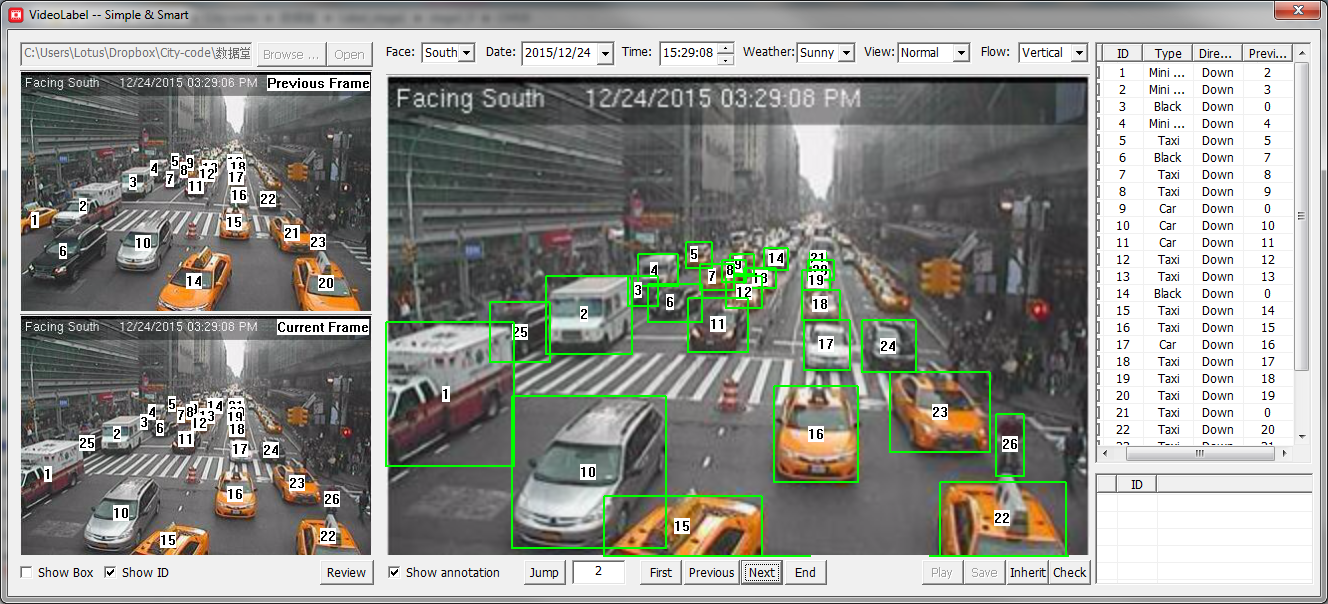1328x604 pixels.
Task: Open the Flow dropdown set to Vertical
Action: (x=1078, y=53)
